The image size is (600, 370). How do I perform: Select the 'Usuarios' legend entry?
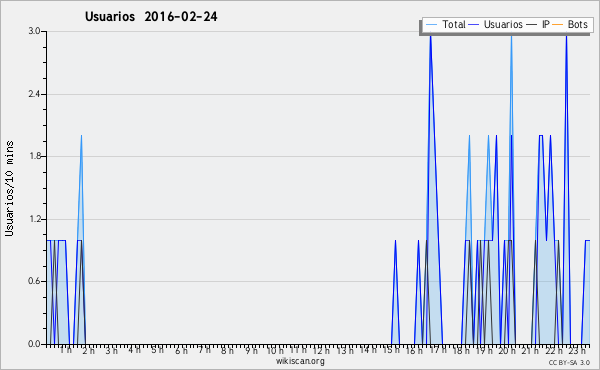(x=503, y=24)
